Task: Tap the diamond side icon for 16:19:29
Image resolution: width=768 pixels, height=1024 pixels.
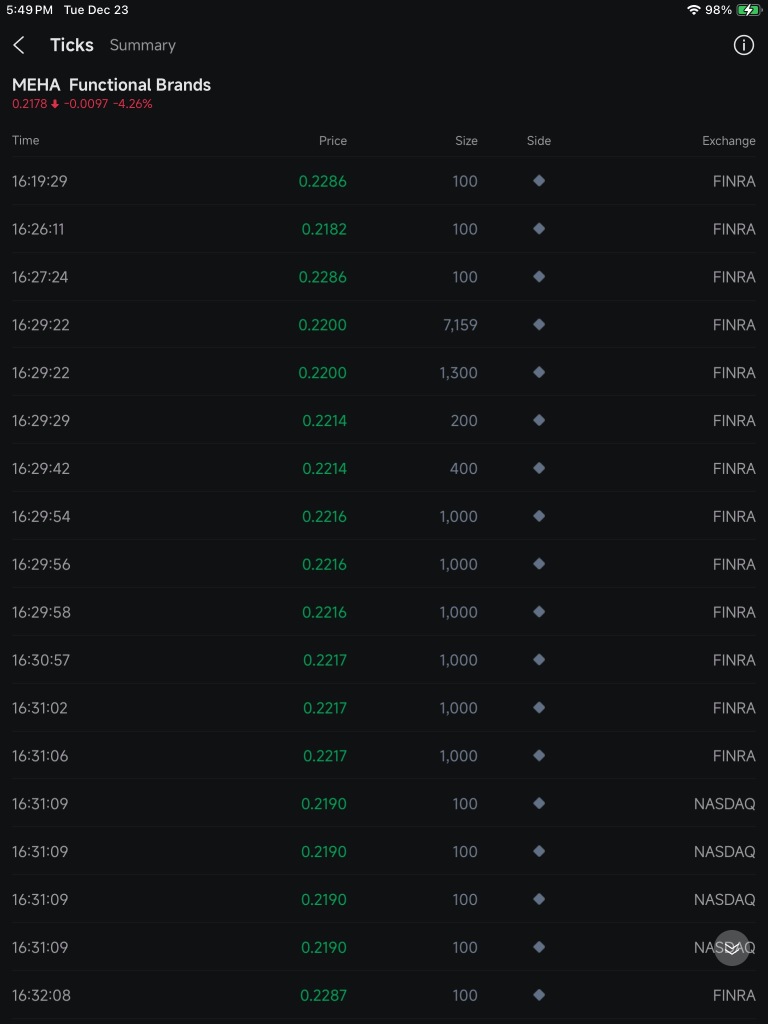Action: [539, 181]
